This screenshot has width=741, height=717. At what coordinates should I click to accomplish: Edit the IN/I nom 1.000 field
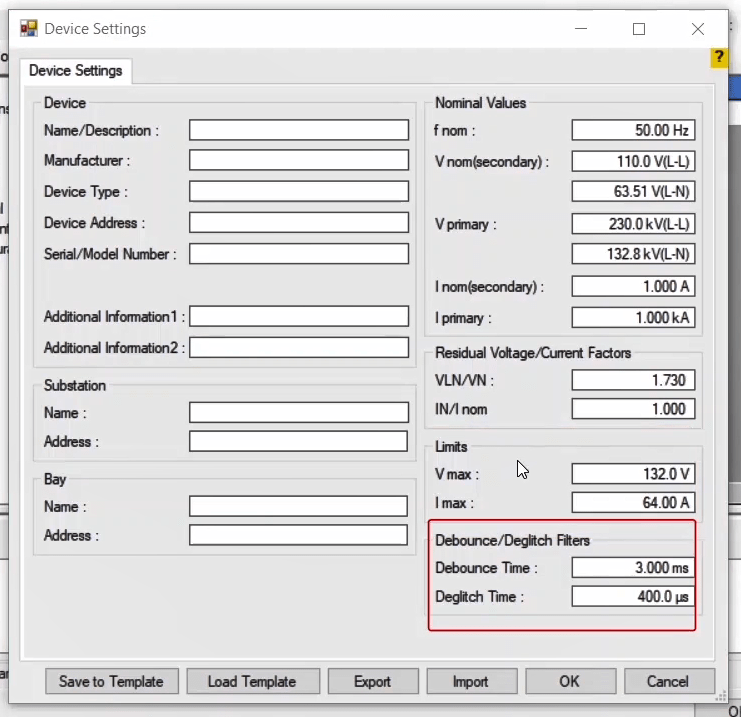tap(633, 409)
